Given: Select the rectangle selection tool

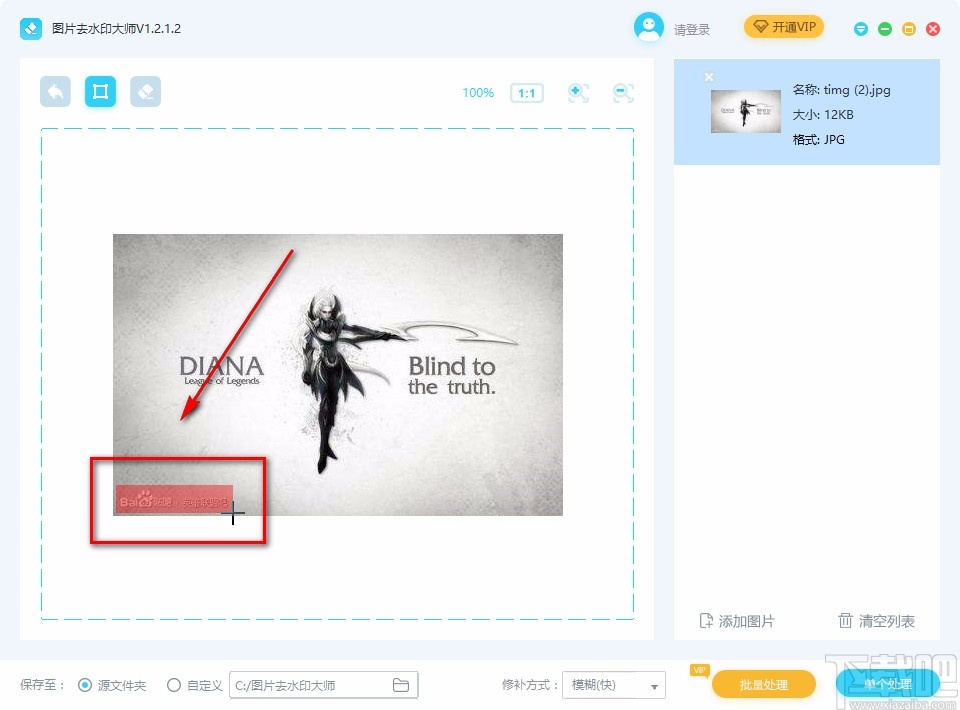Looking at the screenshot, I should [100, 92].
